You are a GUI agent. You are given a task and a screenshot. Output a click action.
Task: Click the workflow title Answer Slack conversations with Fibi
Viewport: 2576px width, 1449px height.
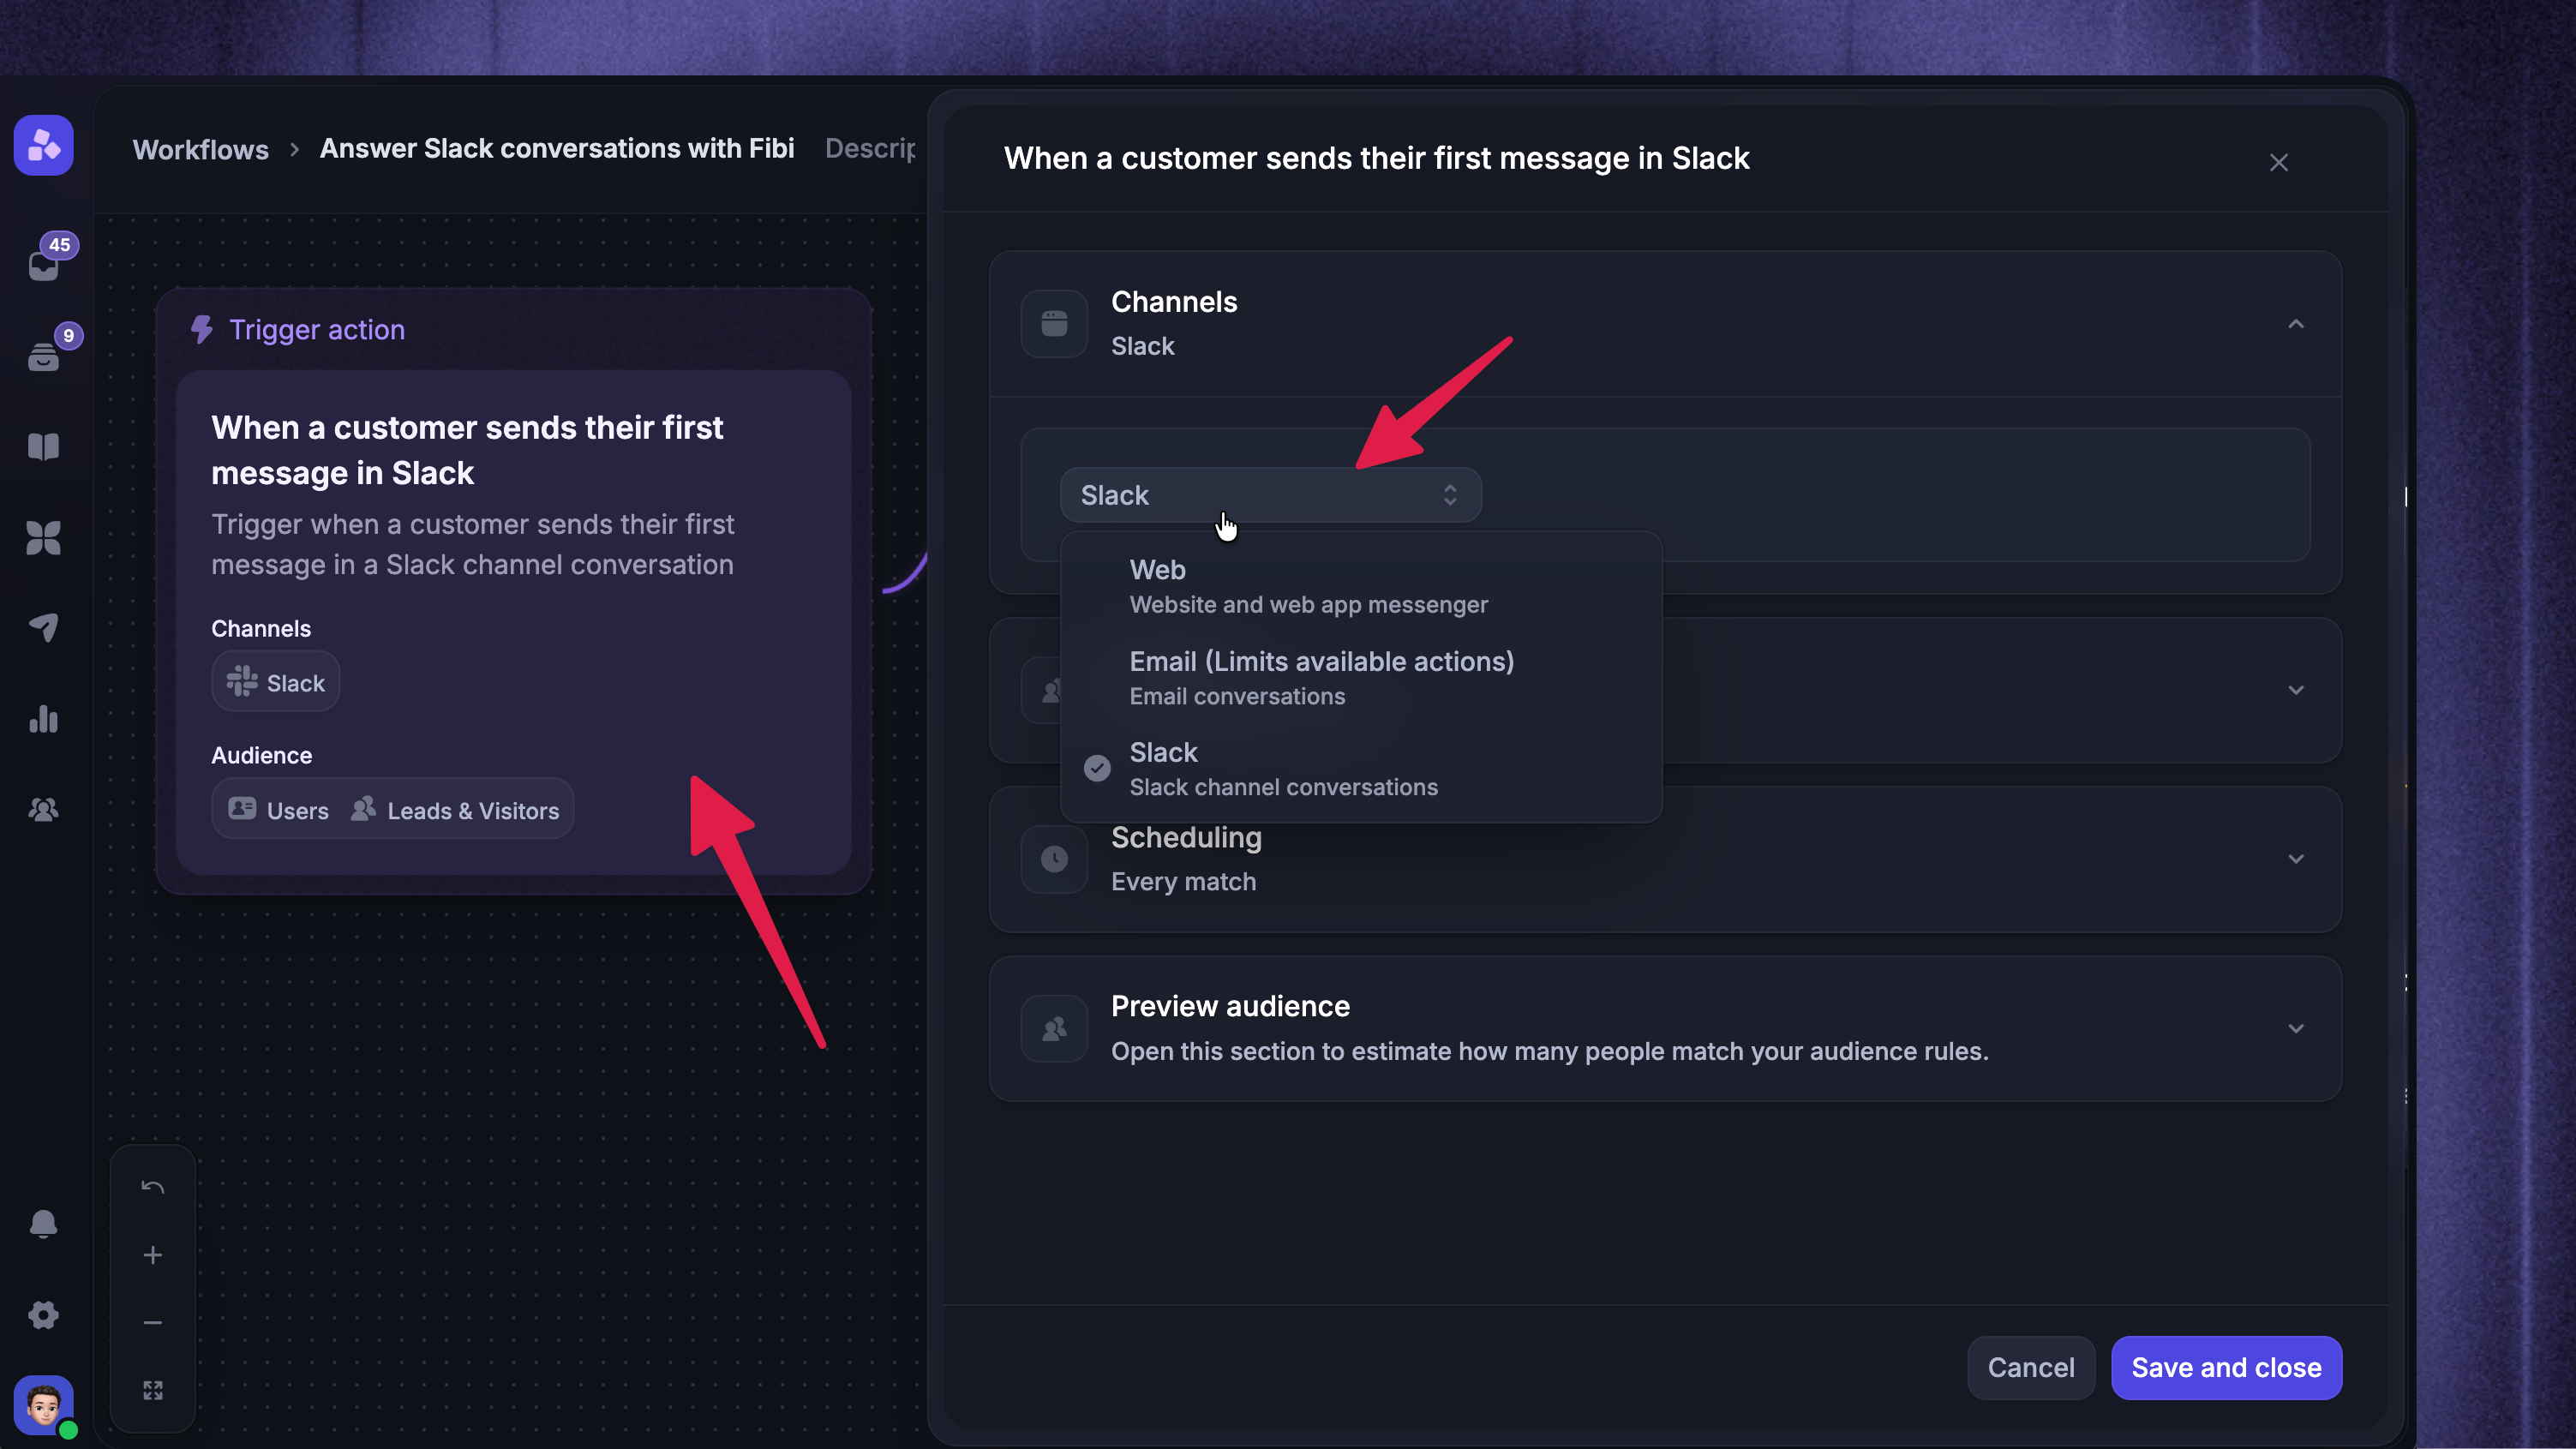557,148
